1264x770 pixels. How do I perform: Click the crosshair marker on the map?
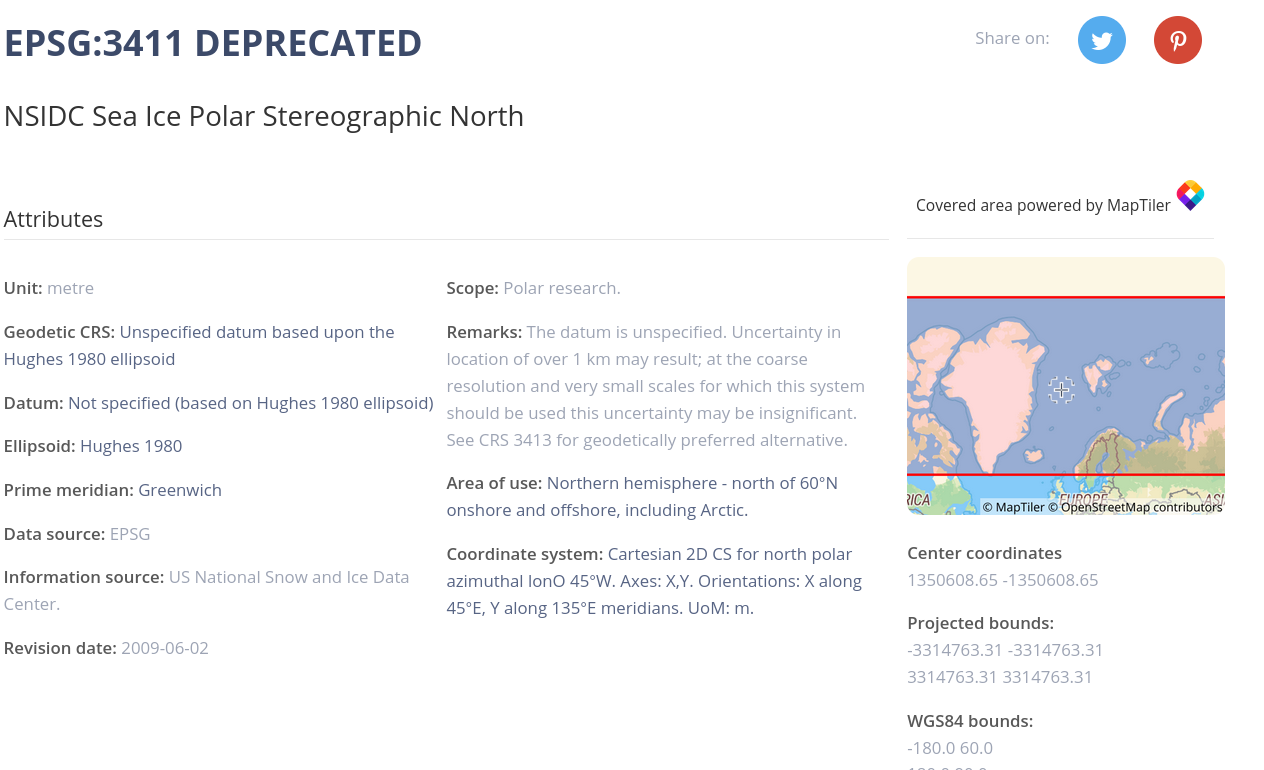(x=1059, y=390)
